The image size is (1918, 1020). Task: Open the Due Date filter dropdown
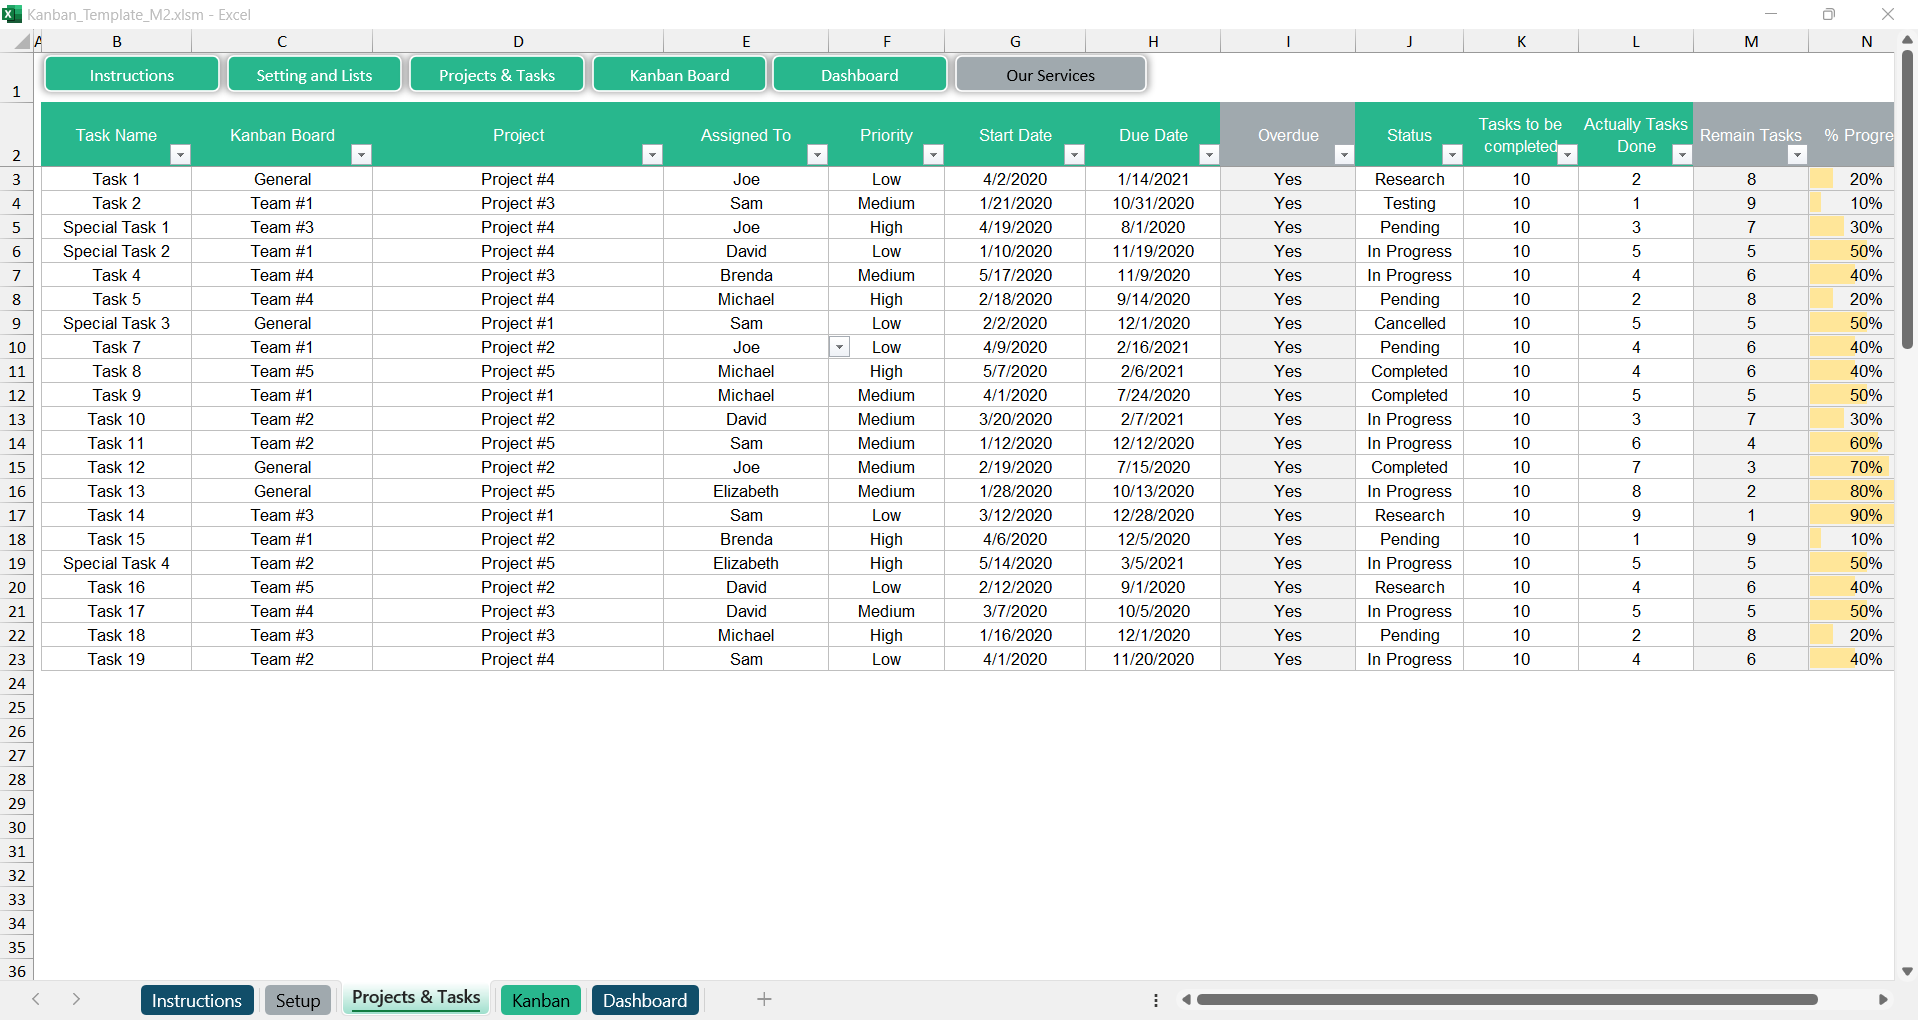pyautogui.click(x=1209, y=155)
